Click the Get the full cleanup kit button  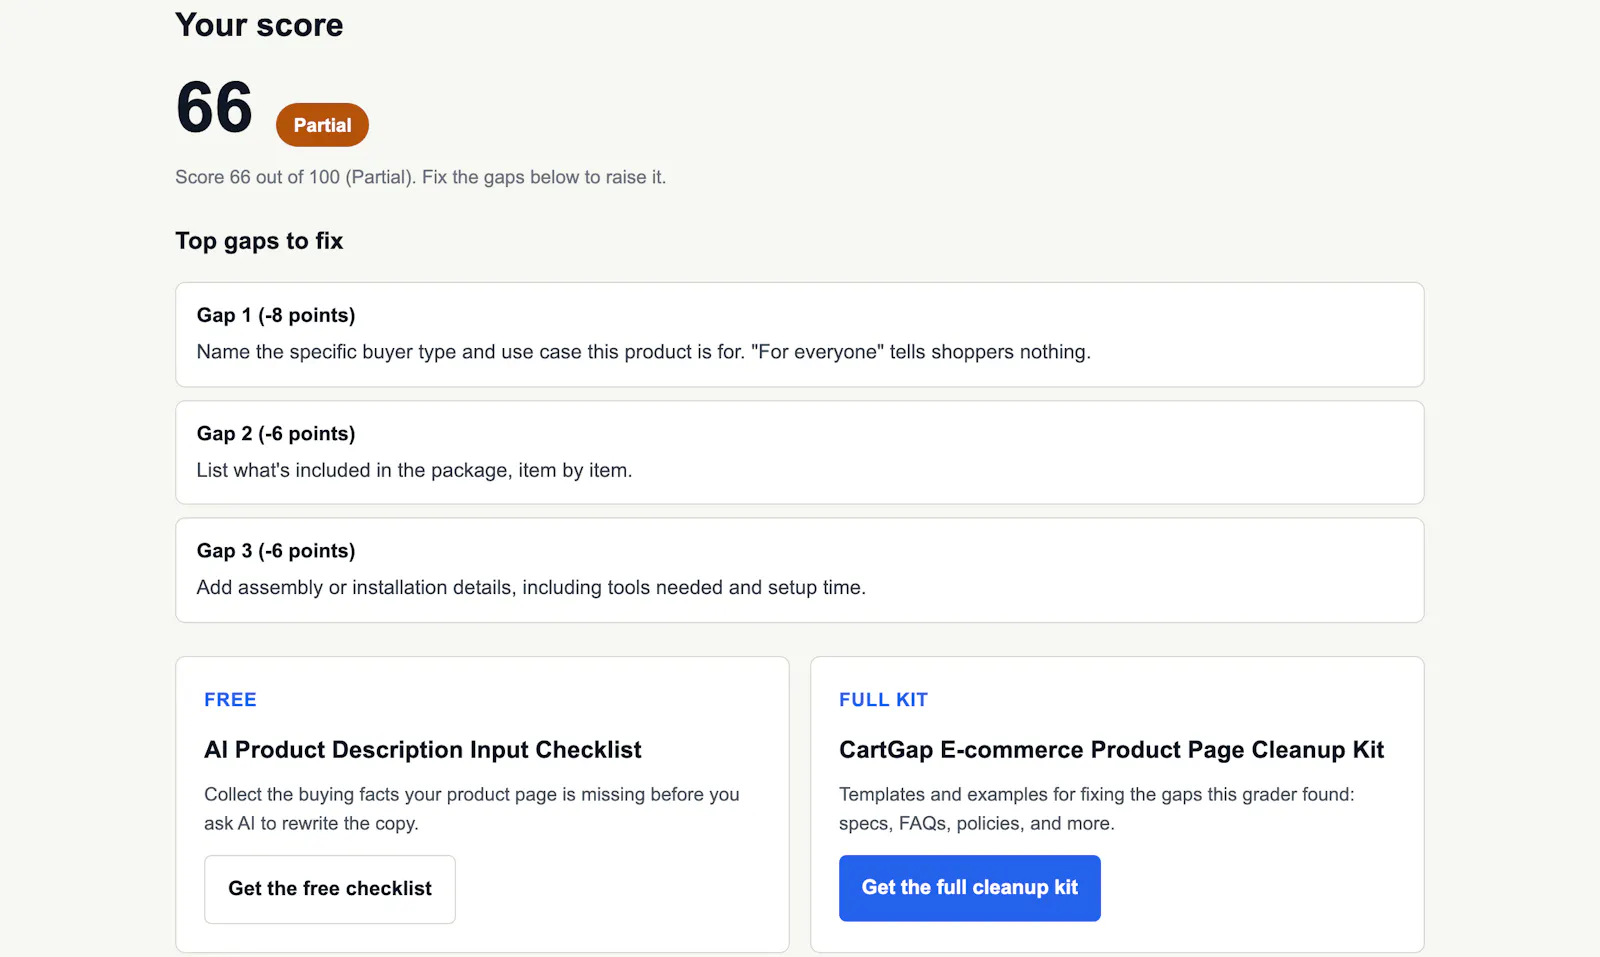[970, 888]
